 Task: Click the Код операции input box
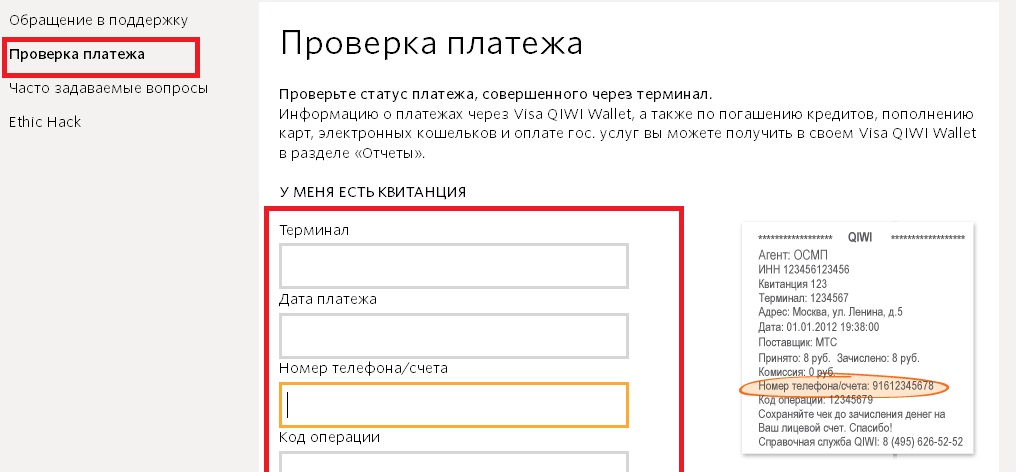click(x=454, y=462)
